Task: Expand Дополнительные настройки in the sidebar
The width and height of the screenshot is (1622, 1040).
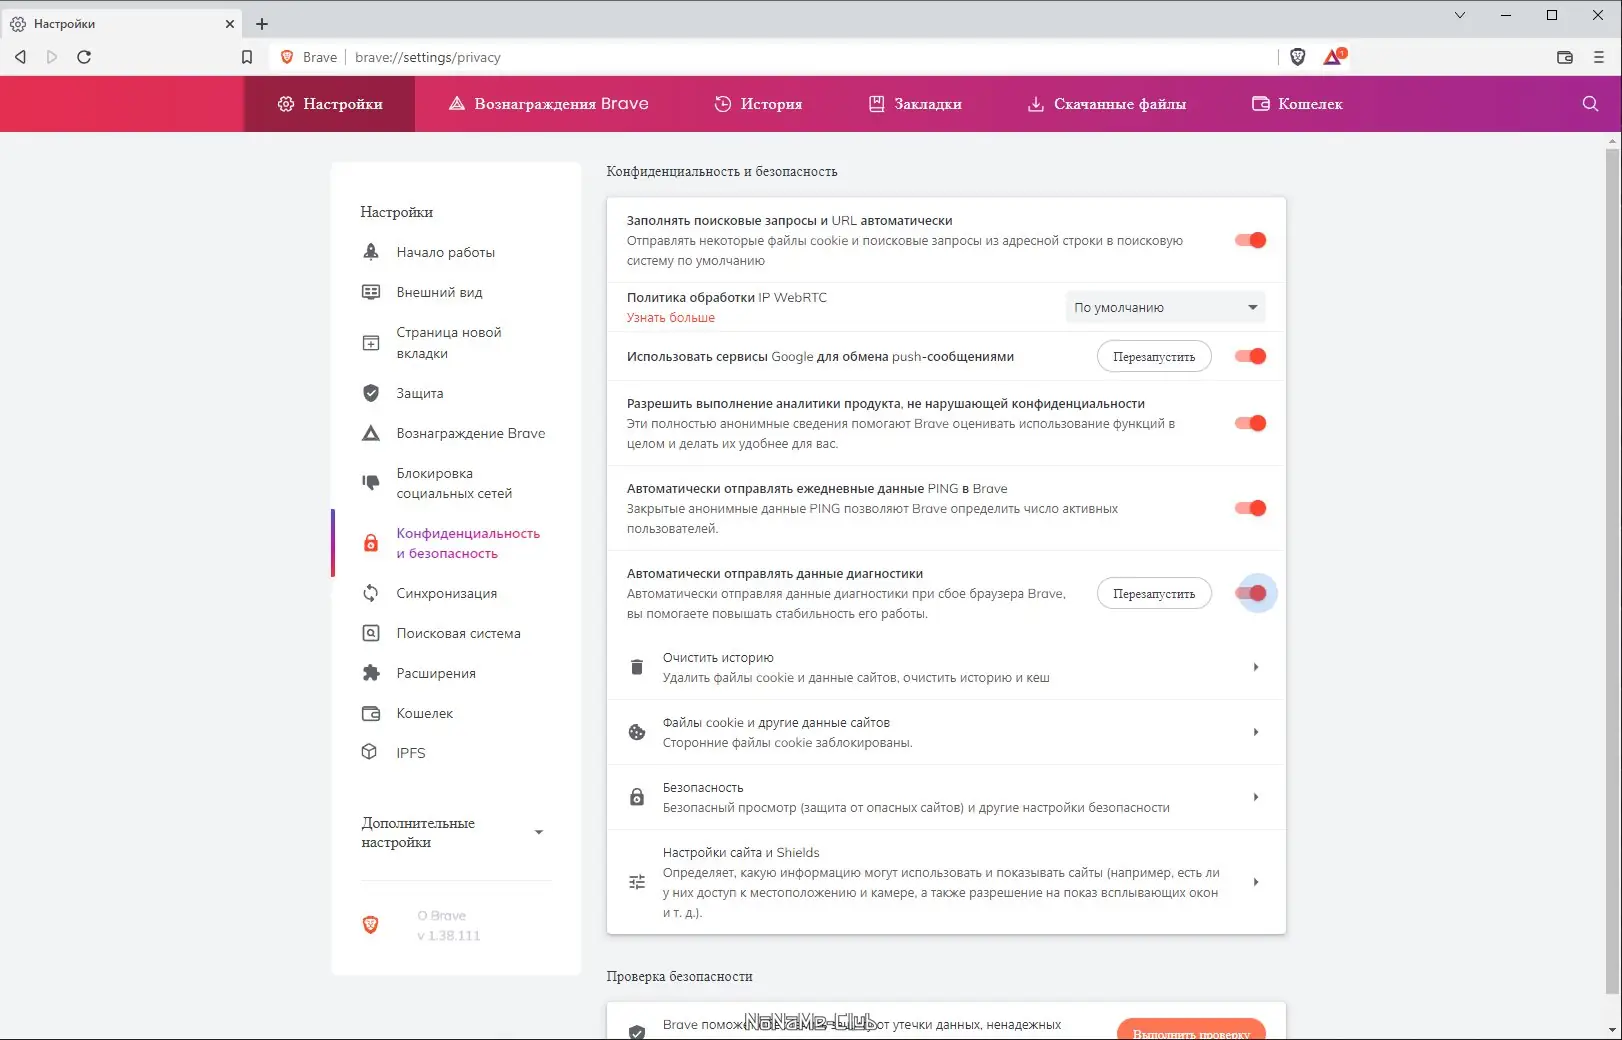Action: pyautogui.click(x=539, y=832)
